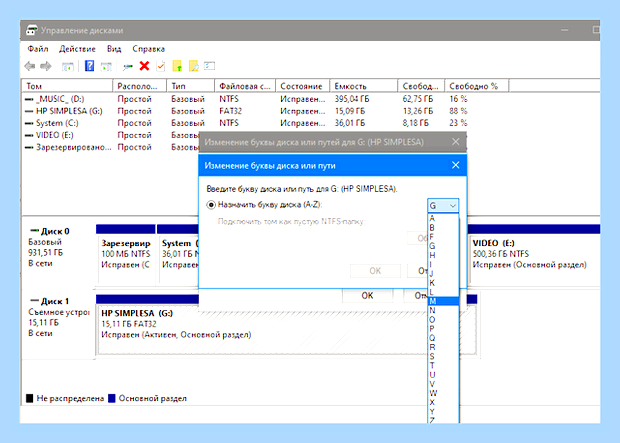The image size is (620, 443).
Task: Click the FAT32 file system cell
Action: 231,111
